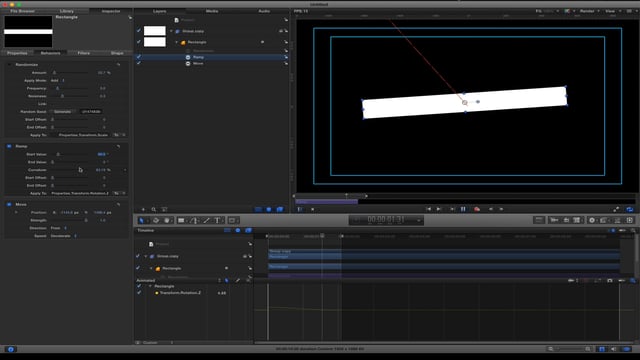Go to start of project
This screenshot has width=640, height=360.
point(428,209)
